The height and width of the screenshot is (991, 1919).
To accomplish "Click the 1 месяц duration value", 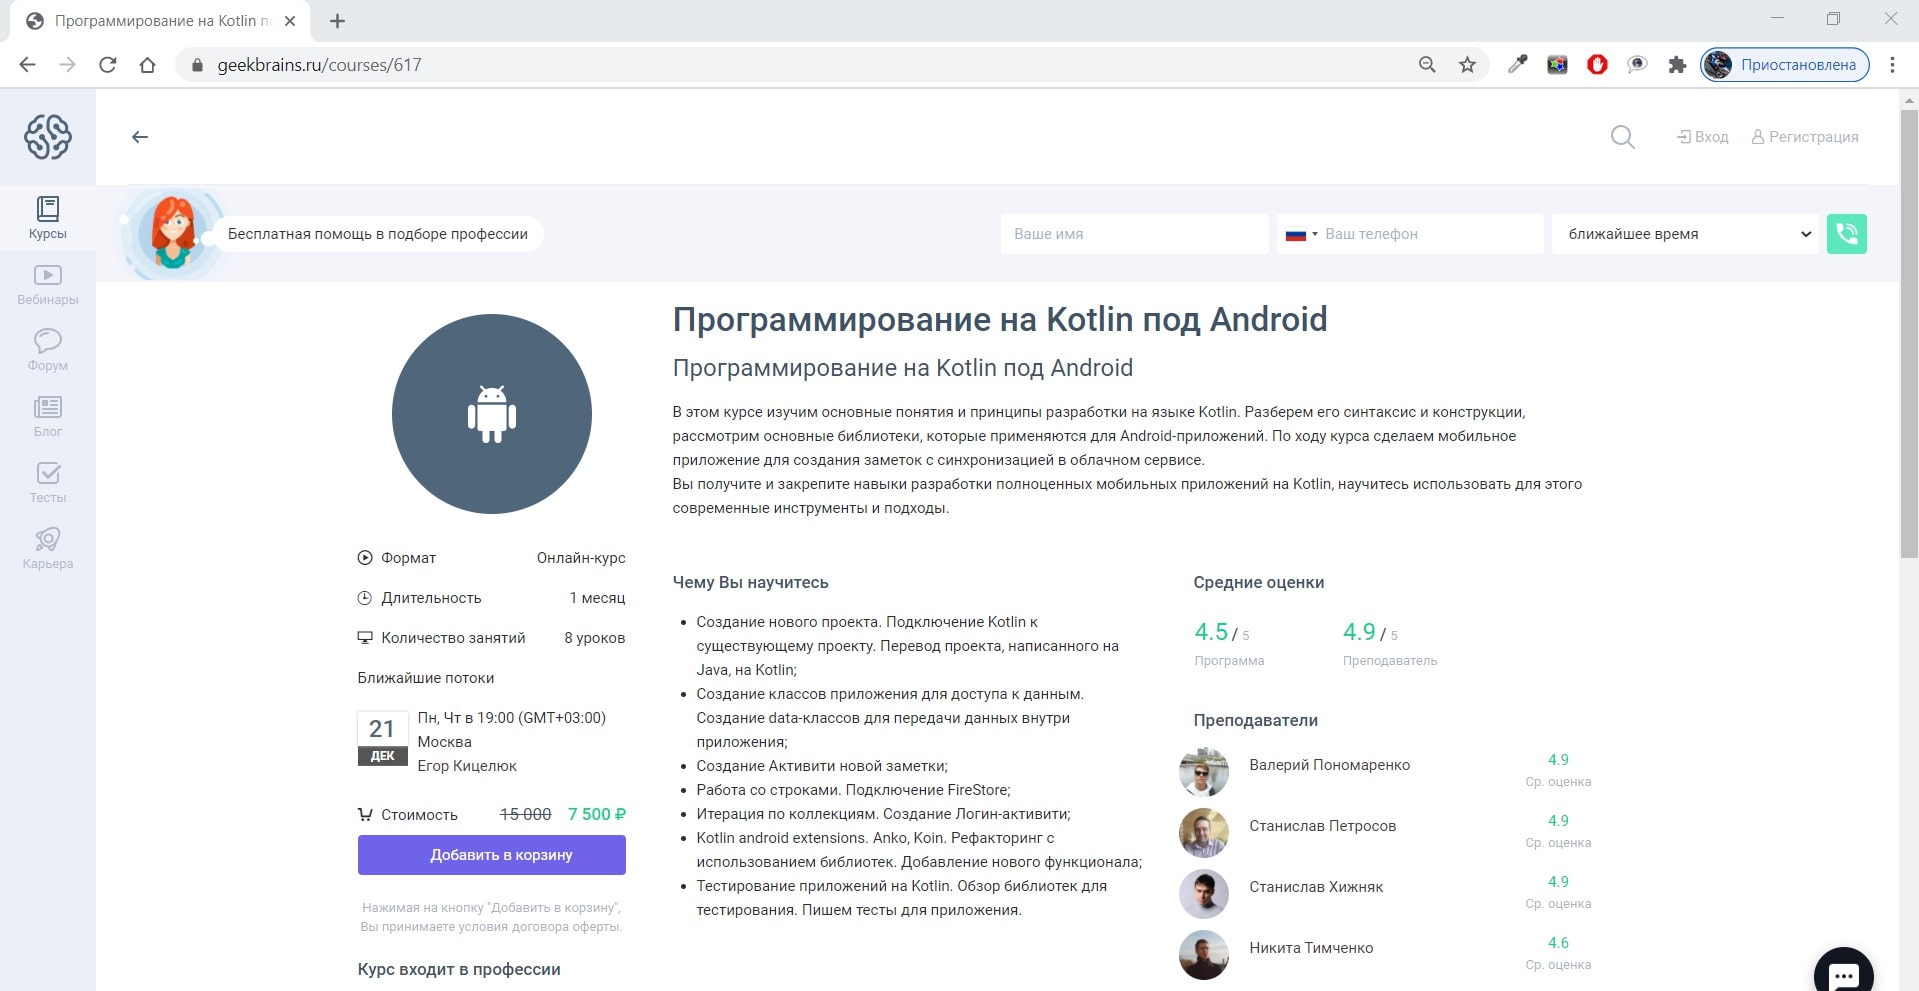I will click(x=597, y=598).
